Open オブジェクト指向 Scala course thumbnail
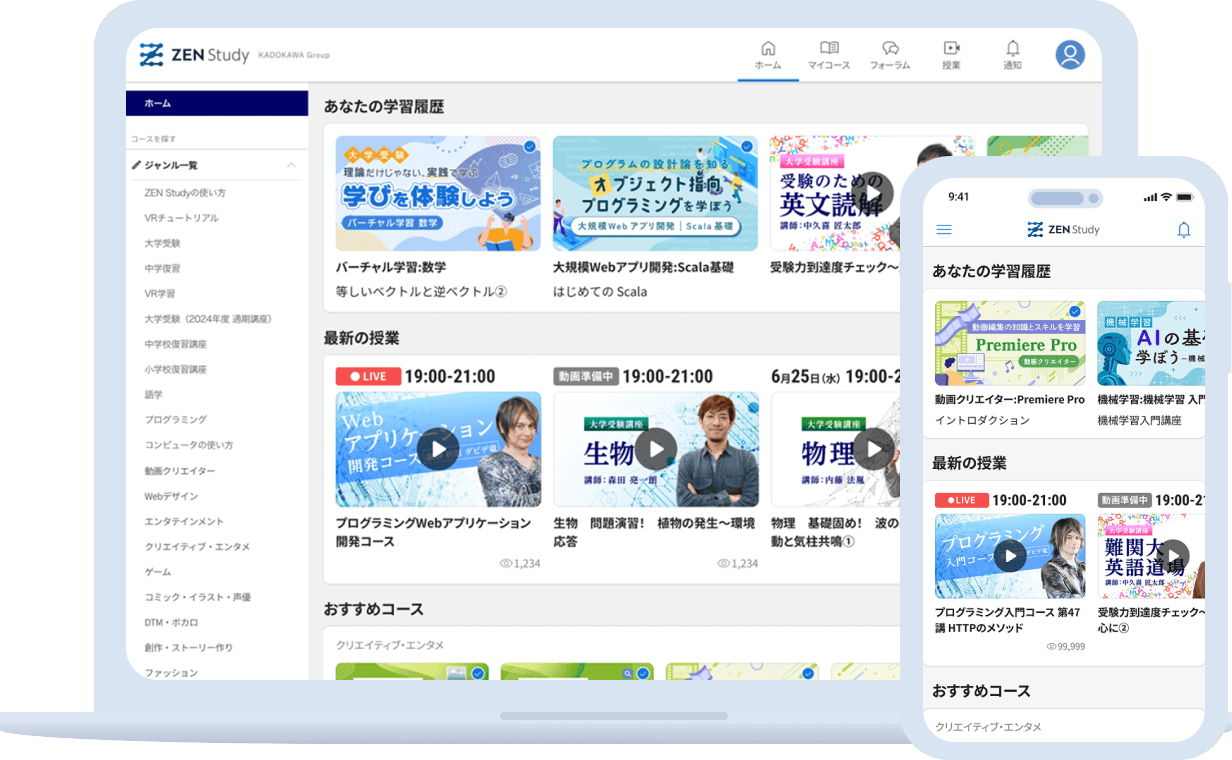Viewport: 1232px width, 760px height. click(x=655, y=194)
